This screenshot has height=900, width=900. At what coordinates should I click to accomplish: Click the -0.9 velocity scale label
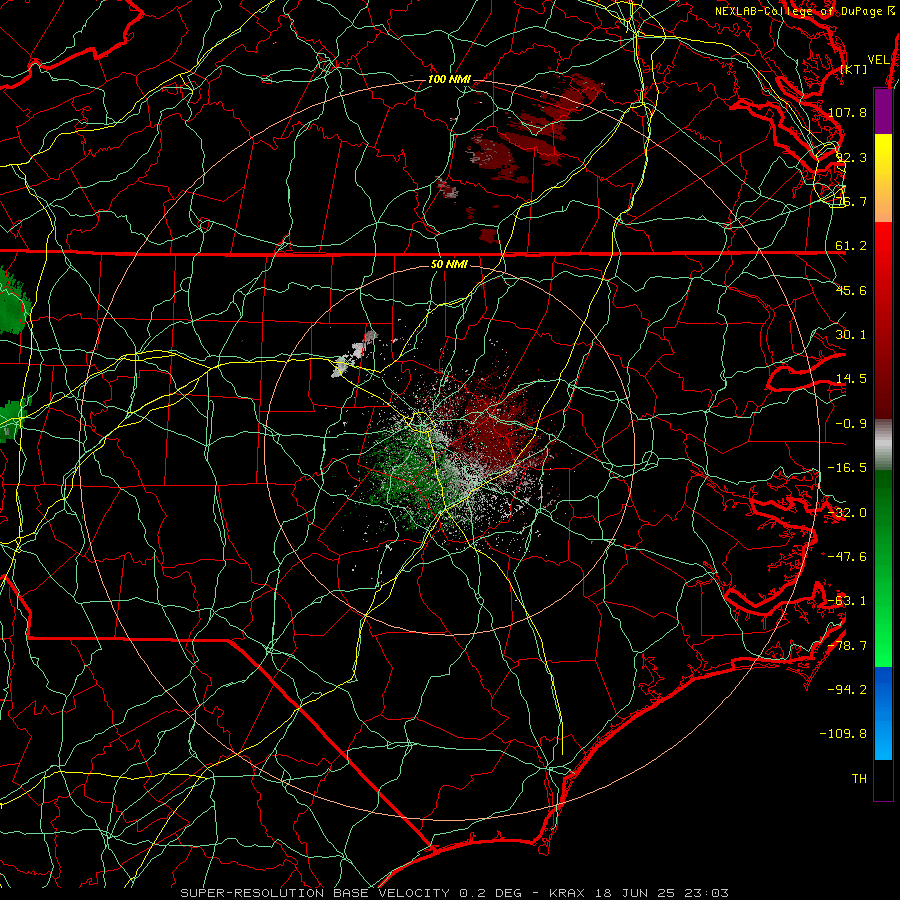[x=851, y=424]
